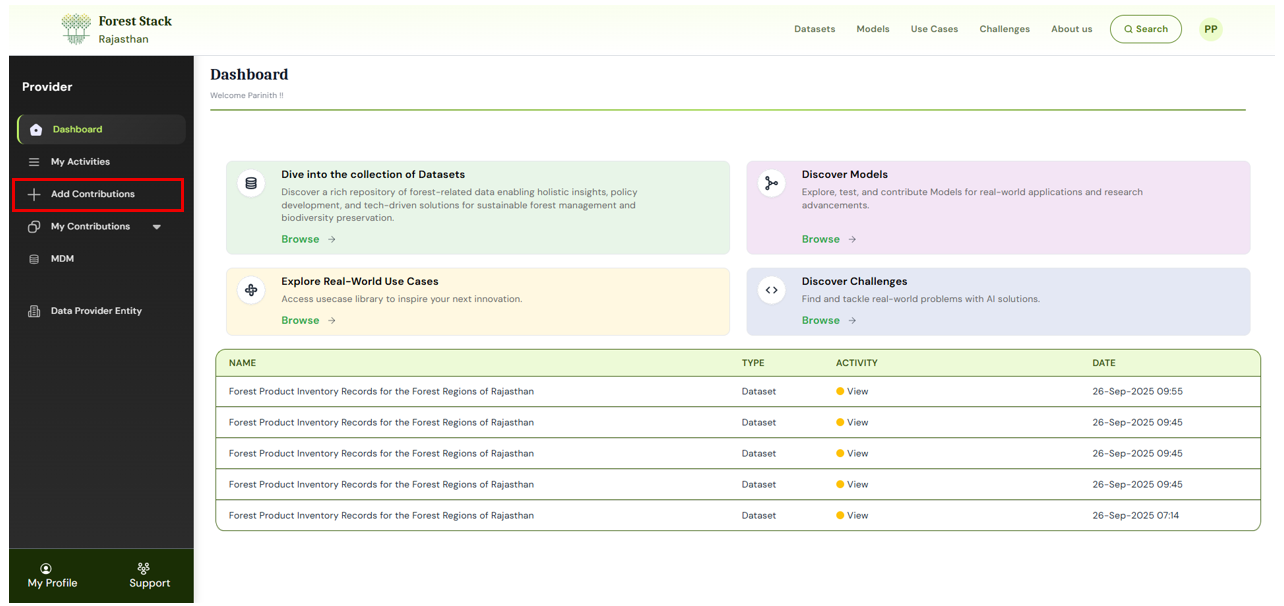Click the icon on the Use Cases card
1284x606 pixels.
(x=250, y=290)
